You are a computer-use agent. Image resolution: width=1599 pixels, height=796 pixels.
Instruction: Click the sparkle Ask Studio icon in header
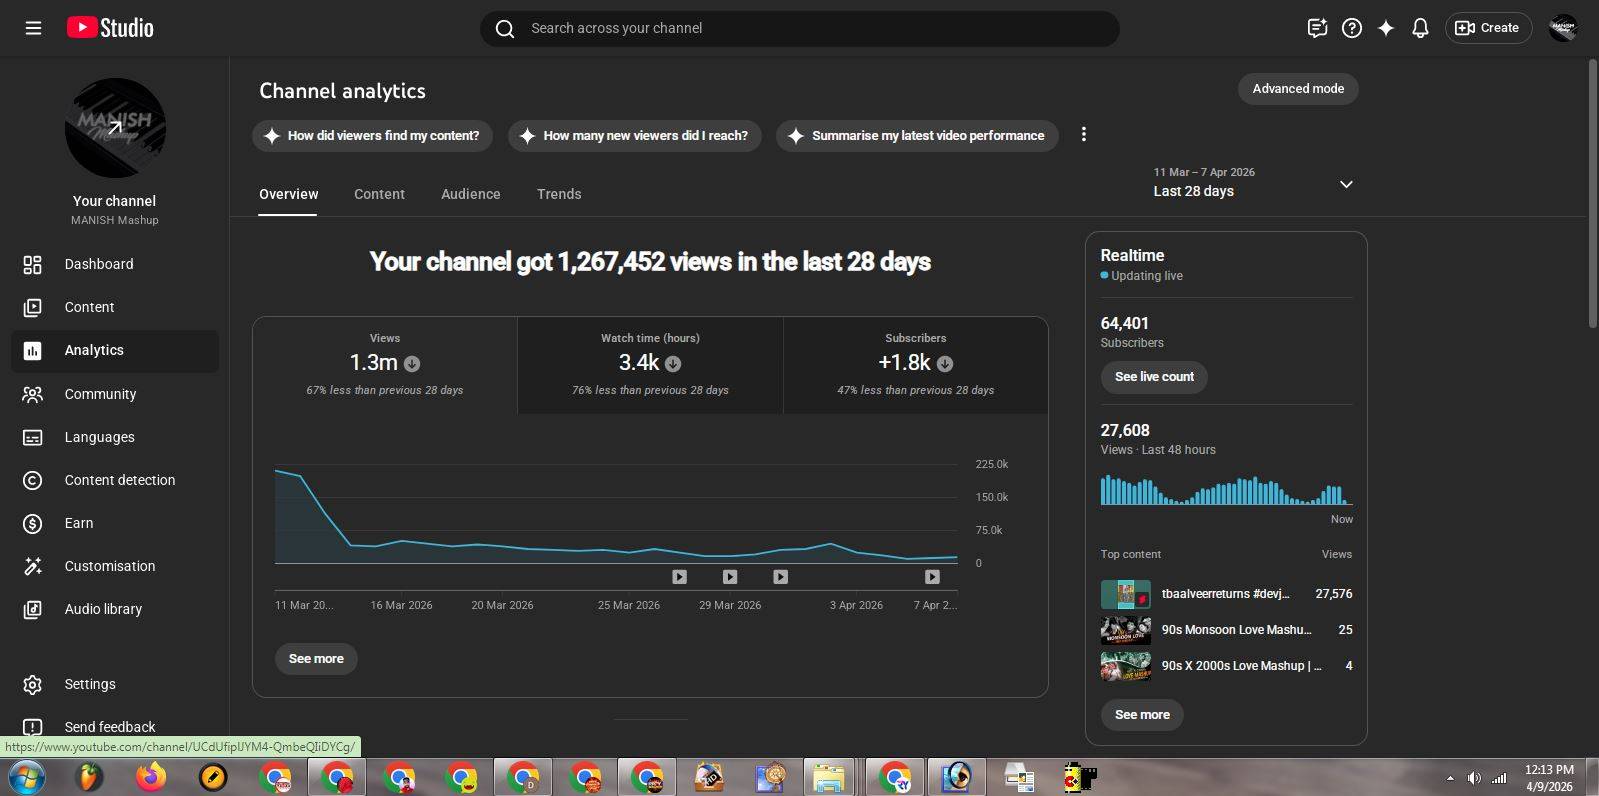pyautogui.click(x=1386, y=28)
